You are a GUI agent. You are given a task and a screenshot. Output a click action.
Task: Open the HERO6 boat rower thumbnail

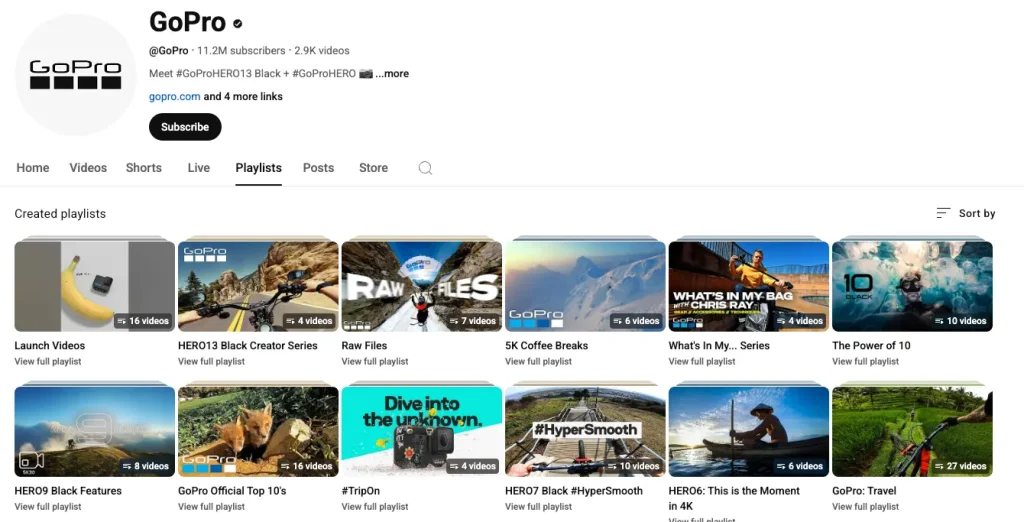[749, 431]
